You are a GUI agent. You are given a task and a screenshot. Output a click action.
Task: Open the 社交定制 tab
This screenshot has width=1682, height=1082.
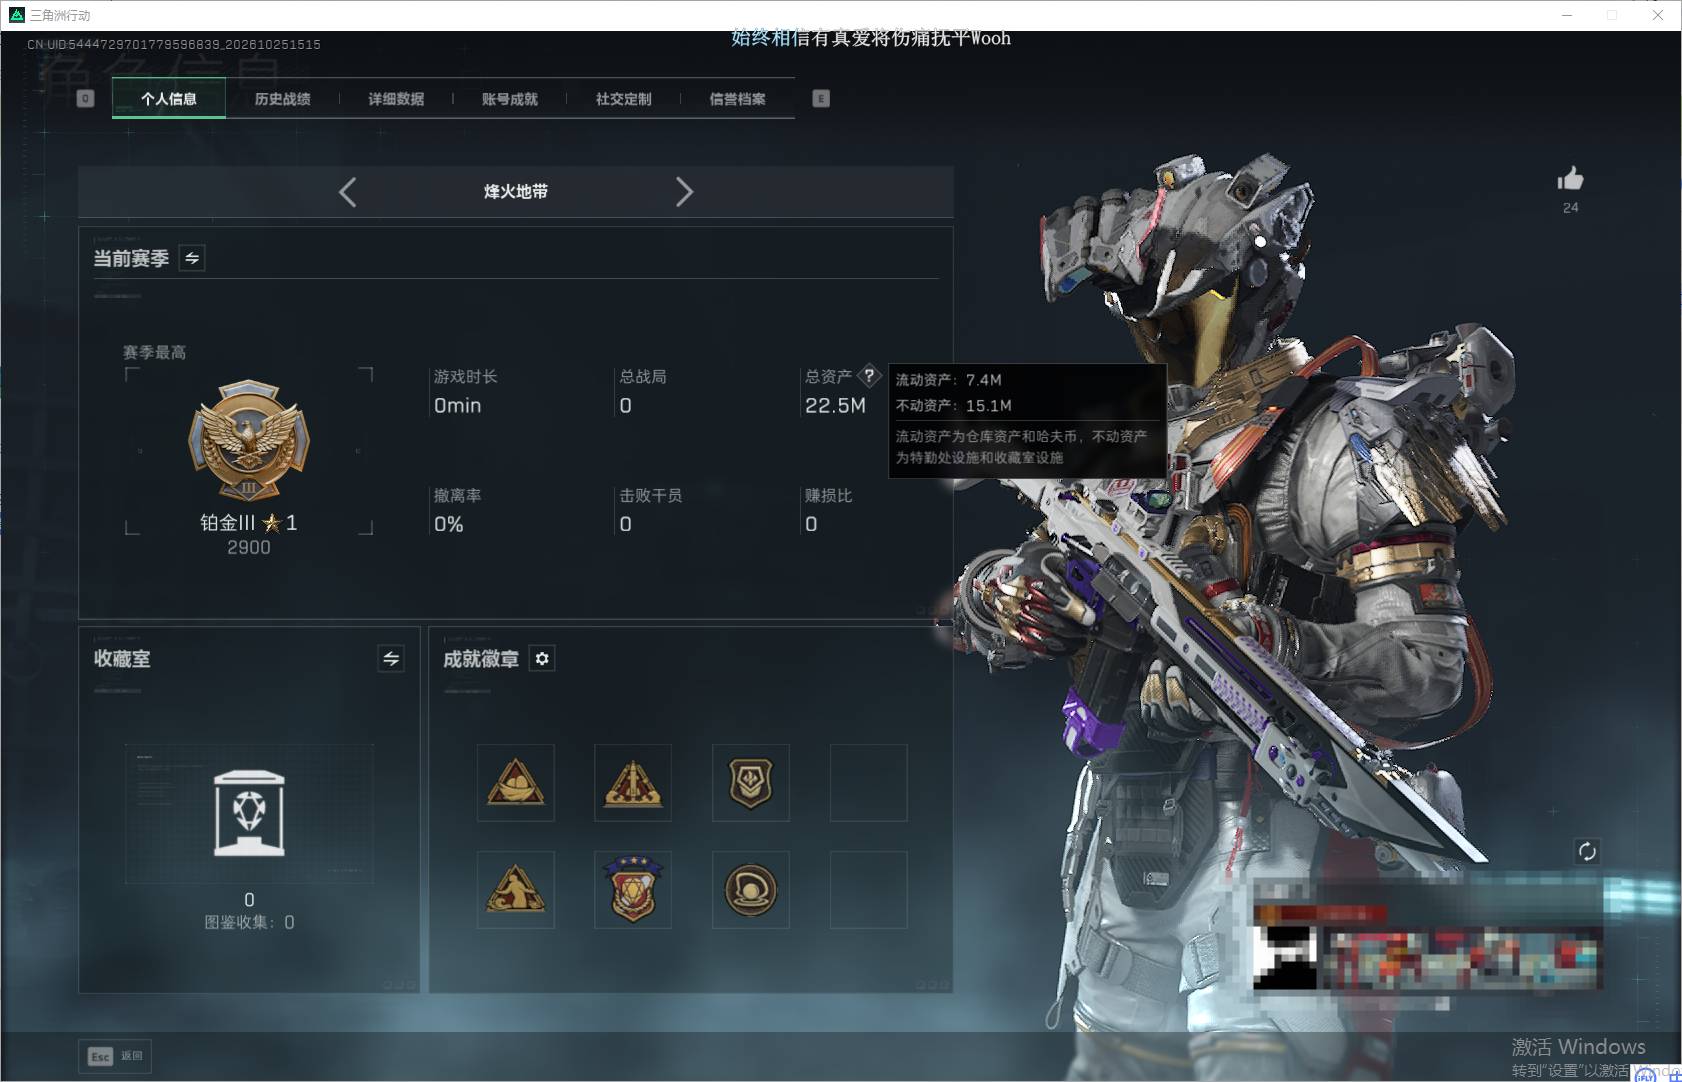pos(624,98)
